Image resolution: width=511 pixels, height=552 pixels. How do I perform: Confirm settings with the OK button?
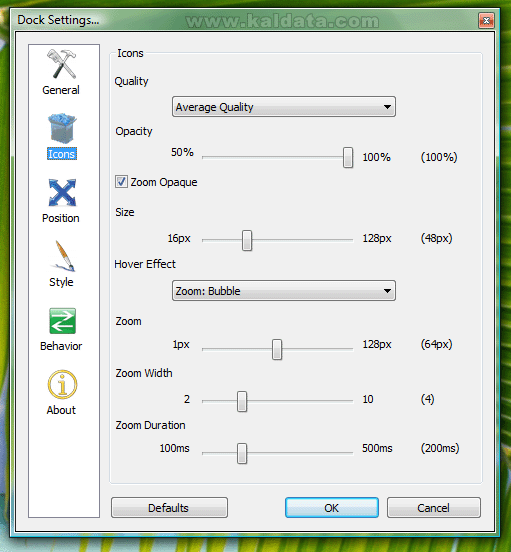pyautogui.click(x=332, y=508)
